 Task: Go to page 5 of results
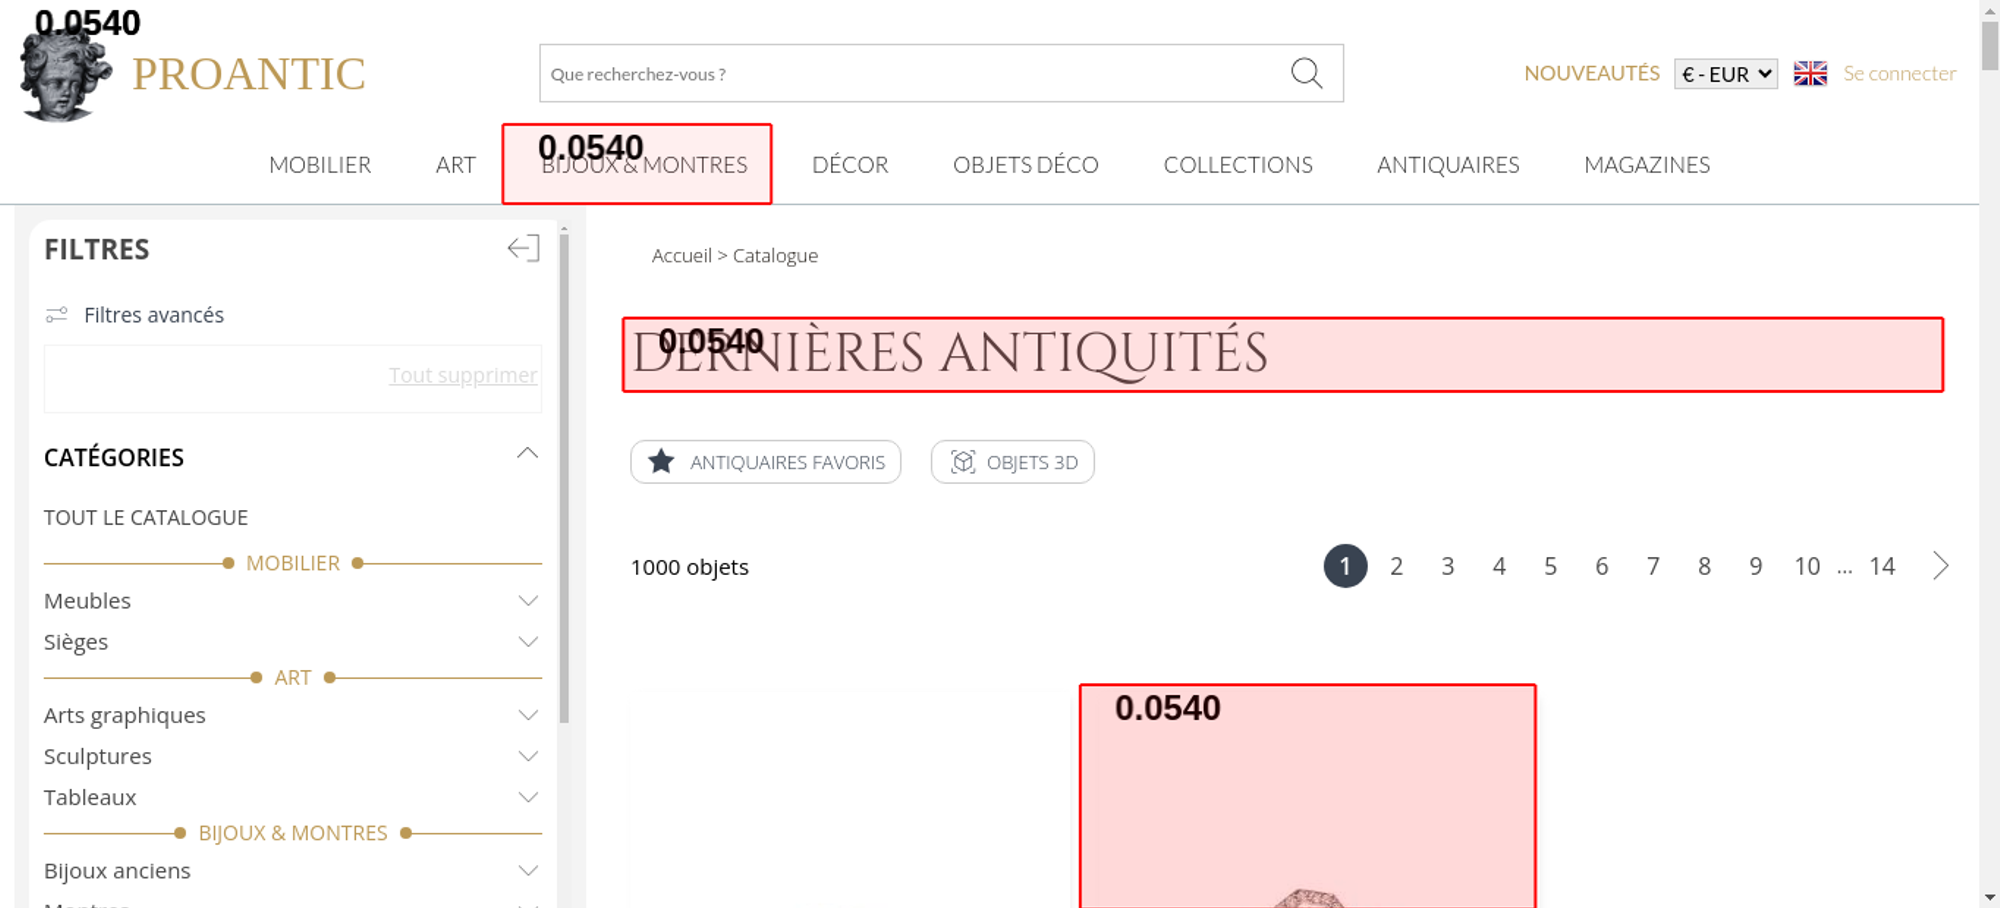(x=1550, y=567)
